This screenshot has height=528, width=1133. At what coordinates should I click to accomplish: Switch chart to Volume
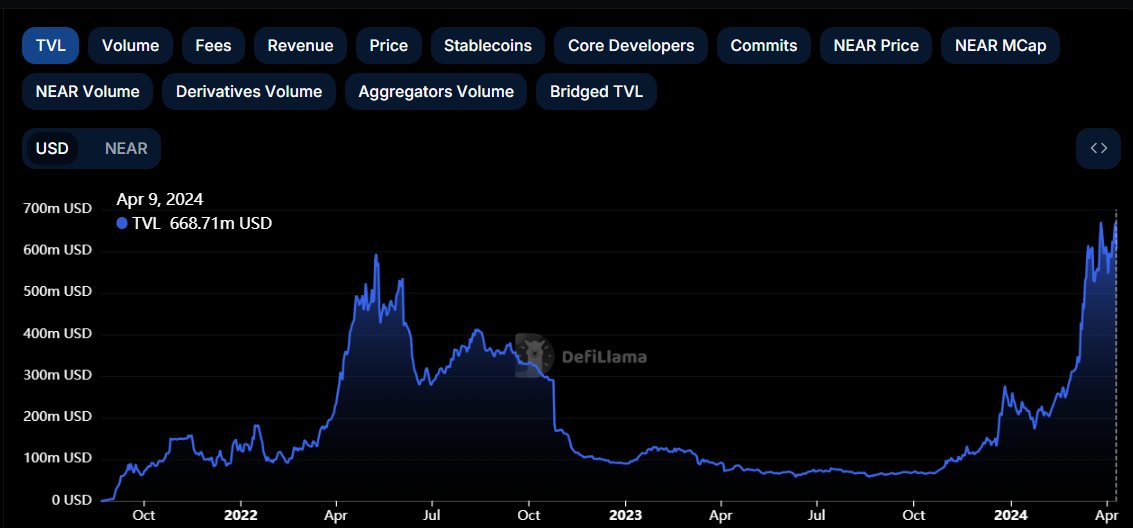pyautogui.click(x=130, y=46)
